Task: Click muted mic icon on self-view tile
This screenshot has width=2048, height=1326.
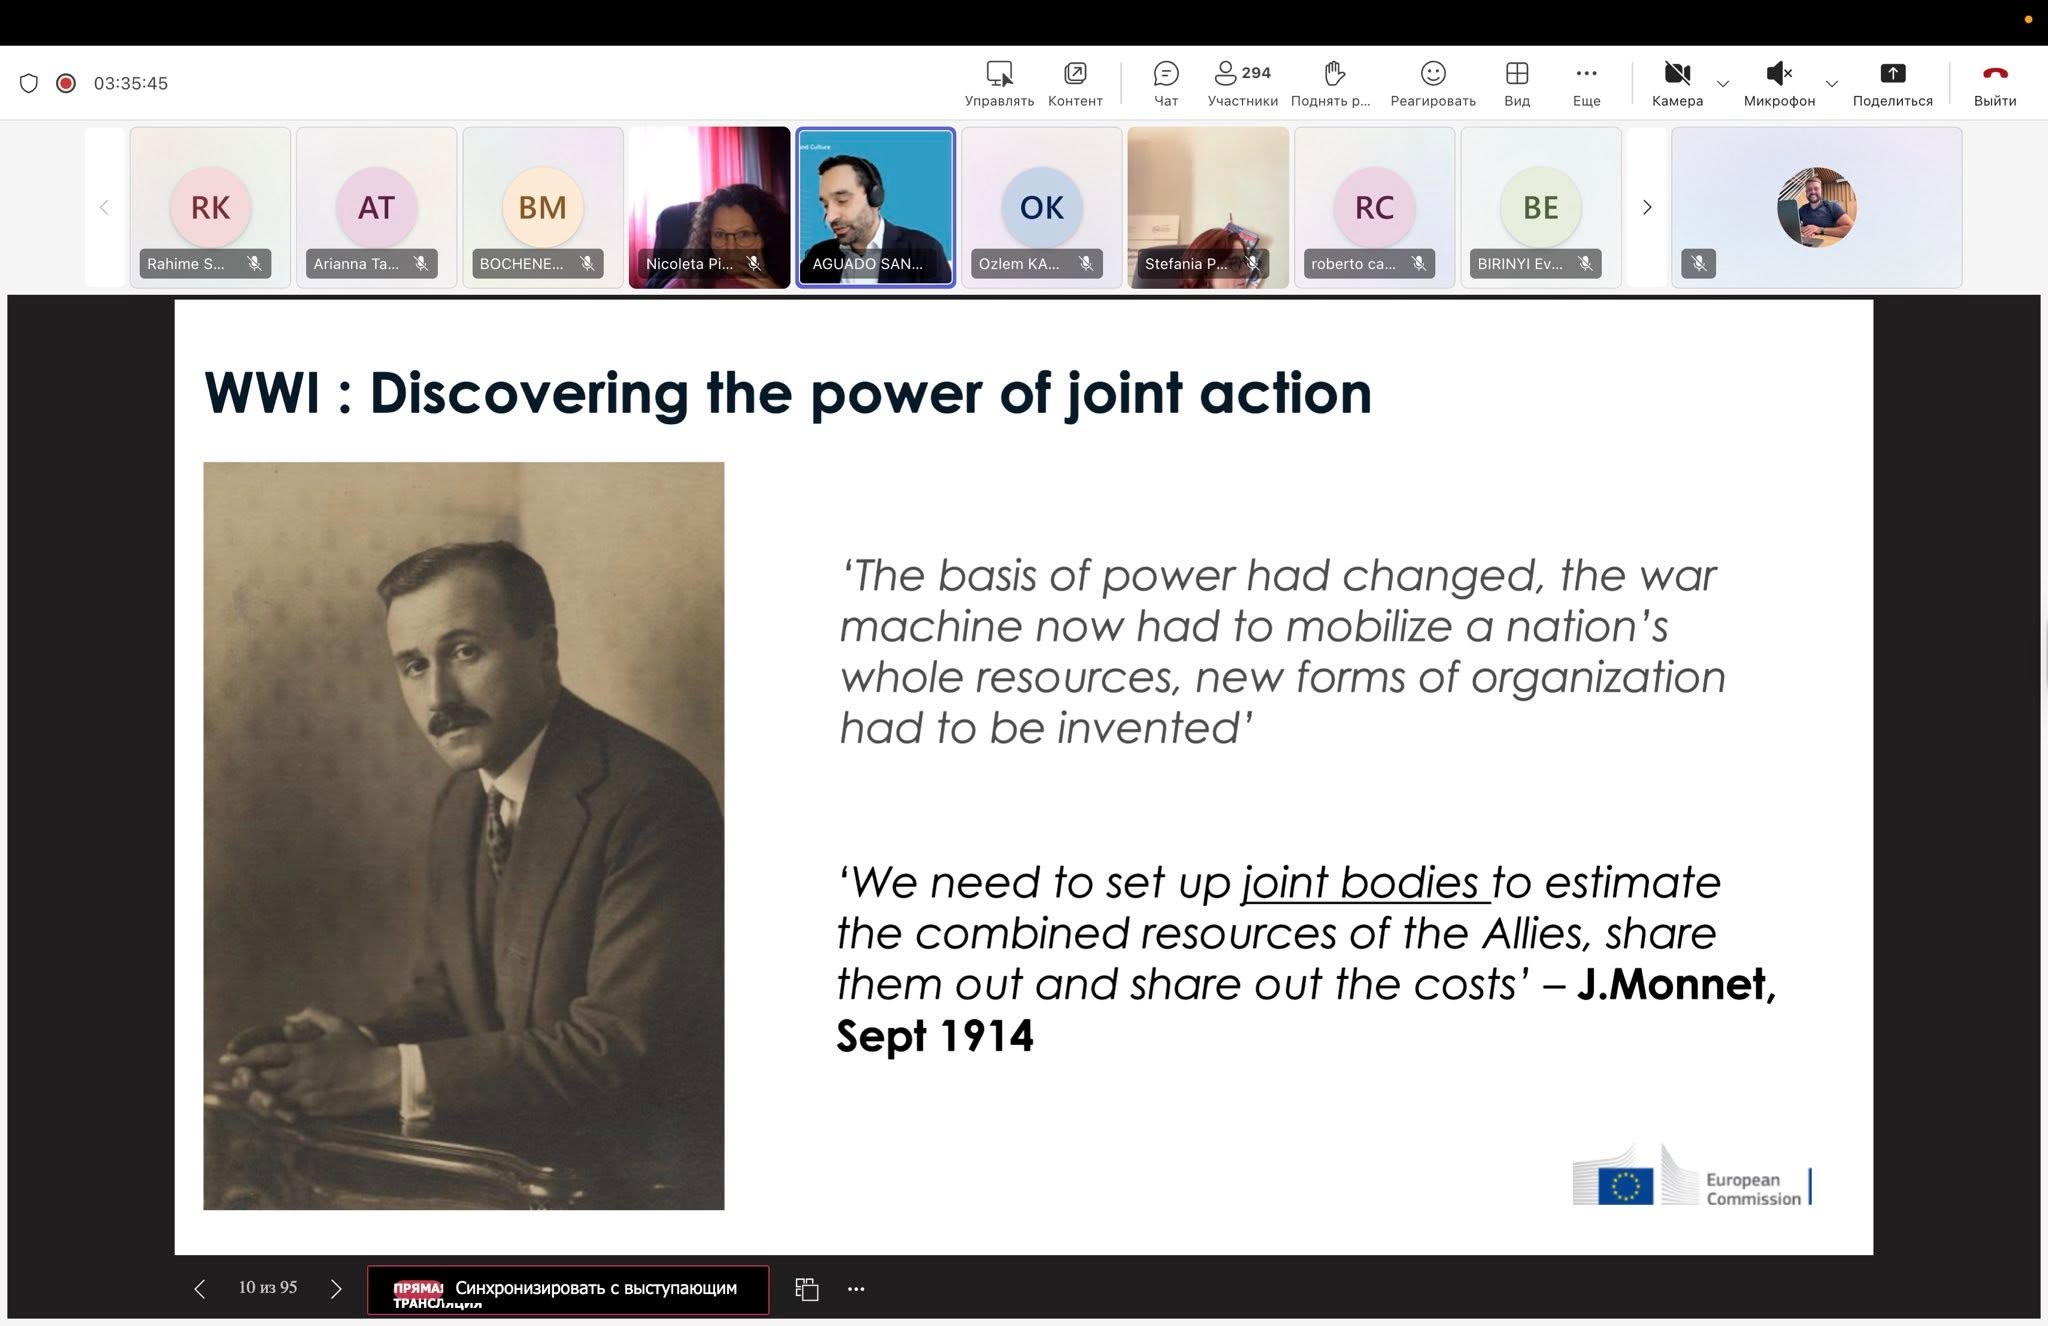Action: tap(1698, 263)
